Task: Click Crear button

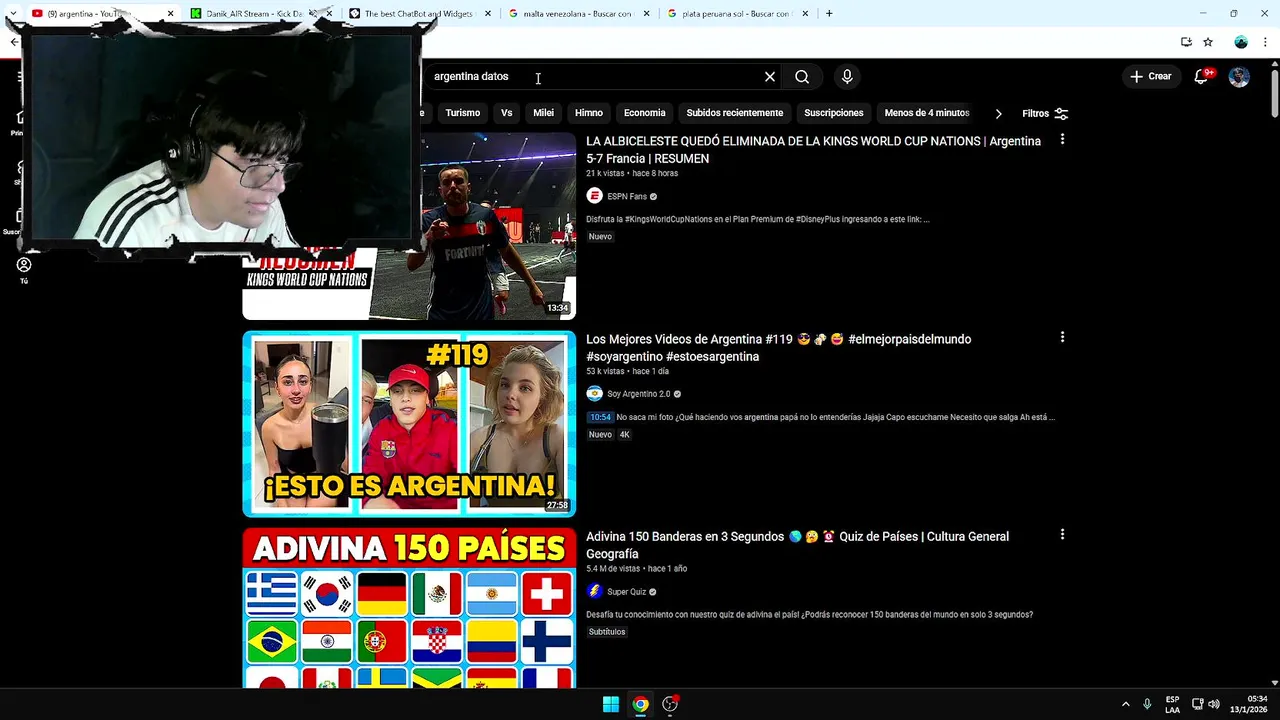Action: (1151, 77)
